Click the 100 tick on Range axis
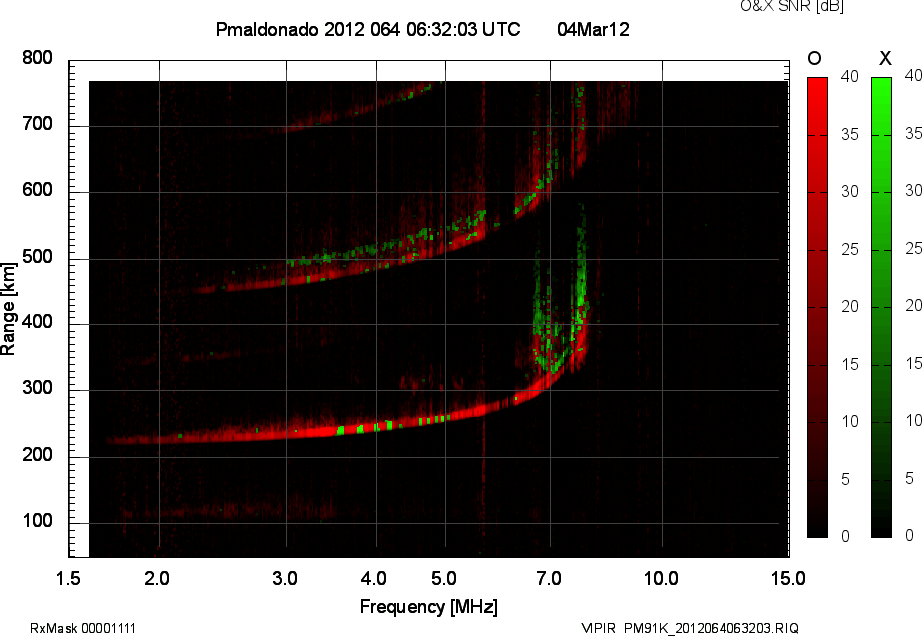The height and width of the screenshot is (636, 922). pyautogui.click(x=37, y=521)
